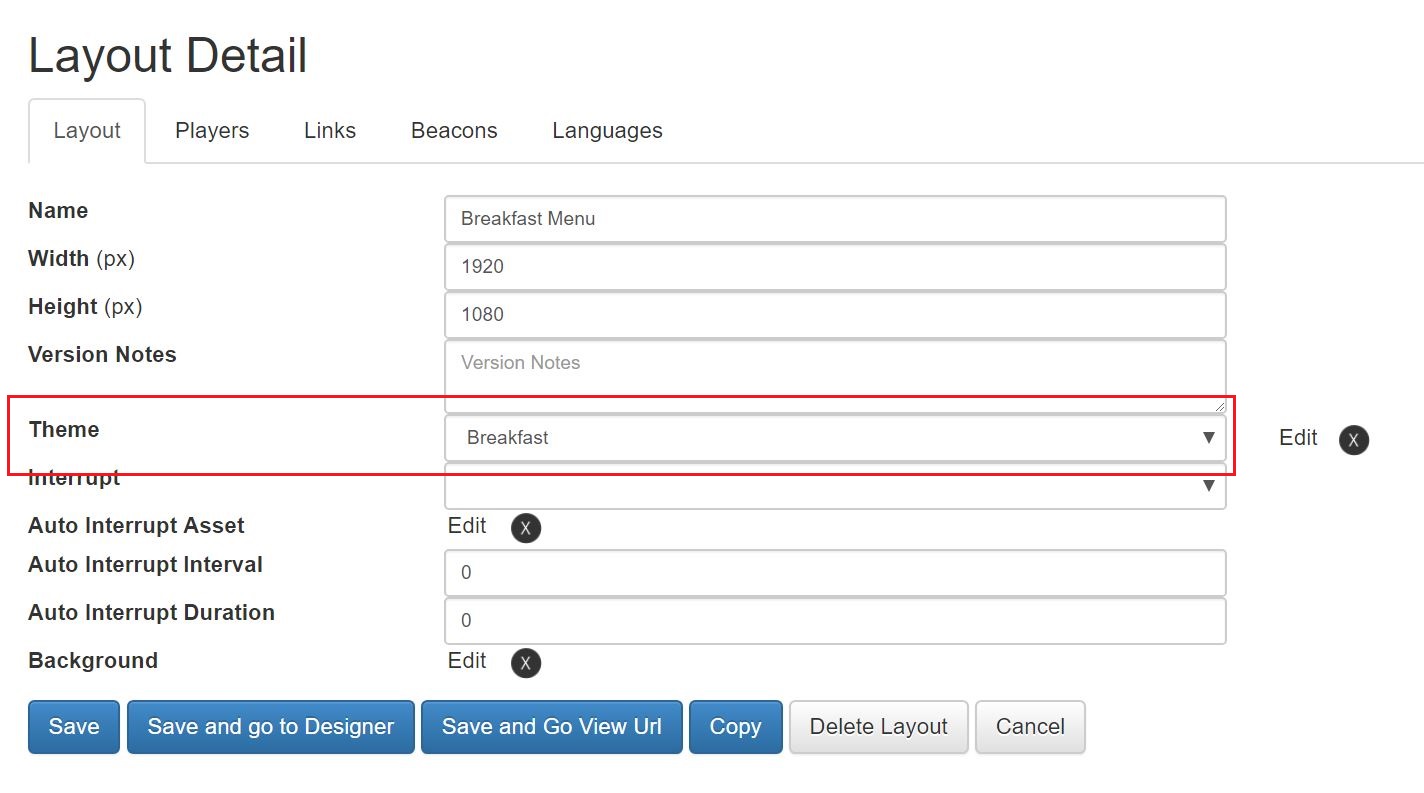Clear the Theme selection with X icon
This screenshot has width=1424, height=793.
1353,439
